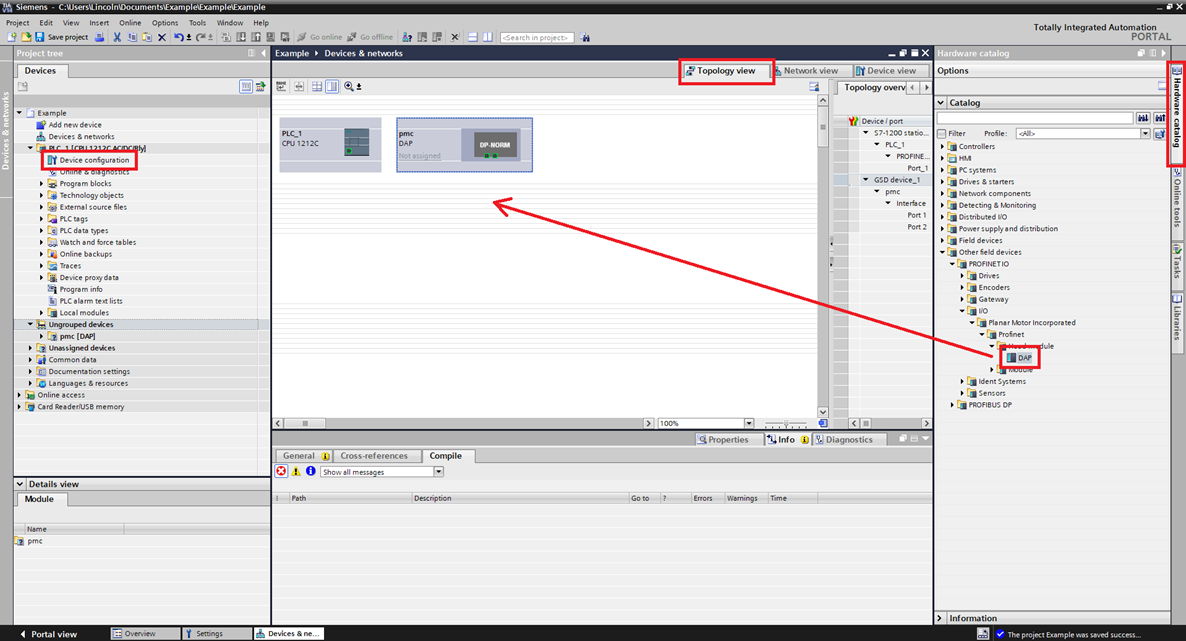The height and width of the screenshot is (641, 1186).
Task: Click the zoom slider below the canvas
Action: [x=787, y=424]
